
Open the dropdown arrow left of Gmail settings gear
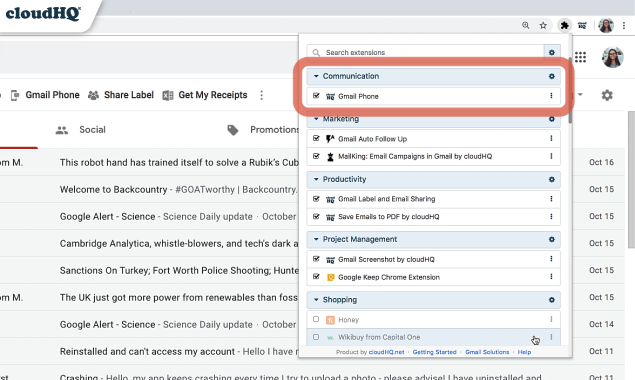[x=580, y=95]
